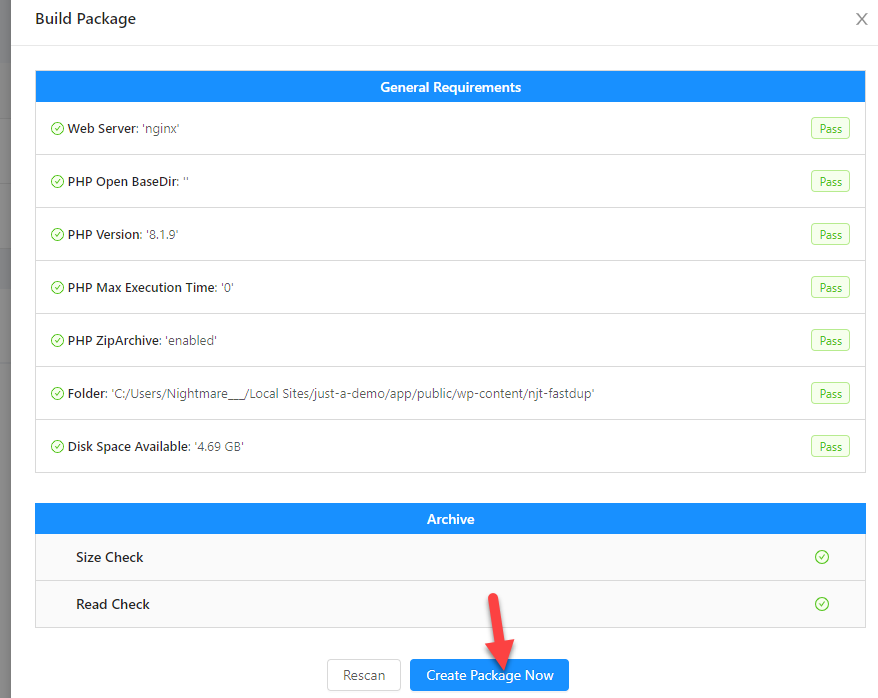This screenshot has width=878, height=698.
Task: Click the PHP ZipArchive check icon
Action: pyautogui.click(x=57, y=340)
